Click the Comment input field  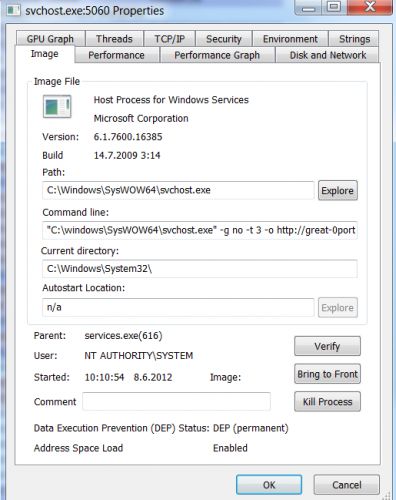(176, 401)
